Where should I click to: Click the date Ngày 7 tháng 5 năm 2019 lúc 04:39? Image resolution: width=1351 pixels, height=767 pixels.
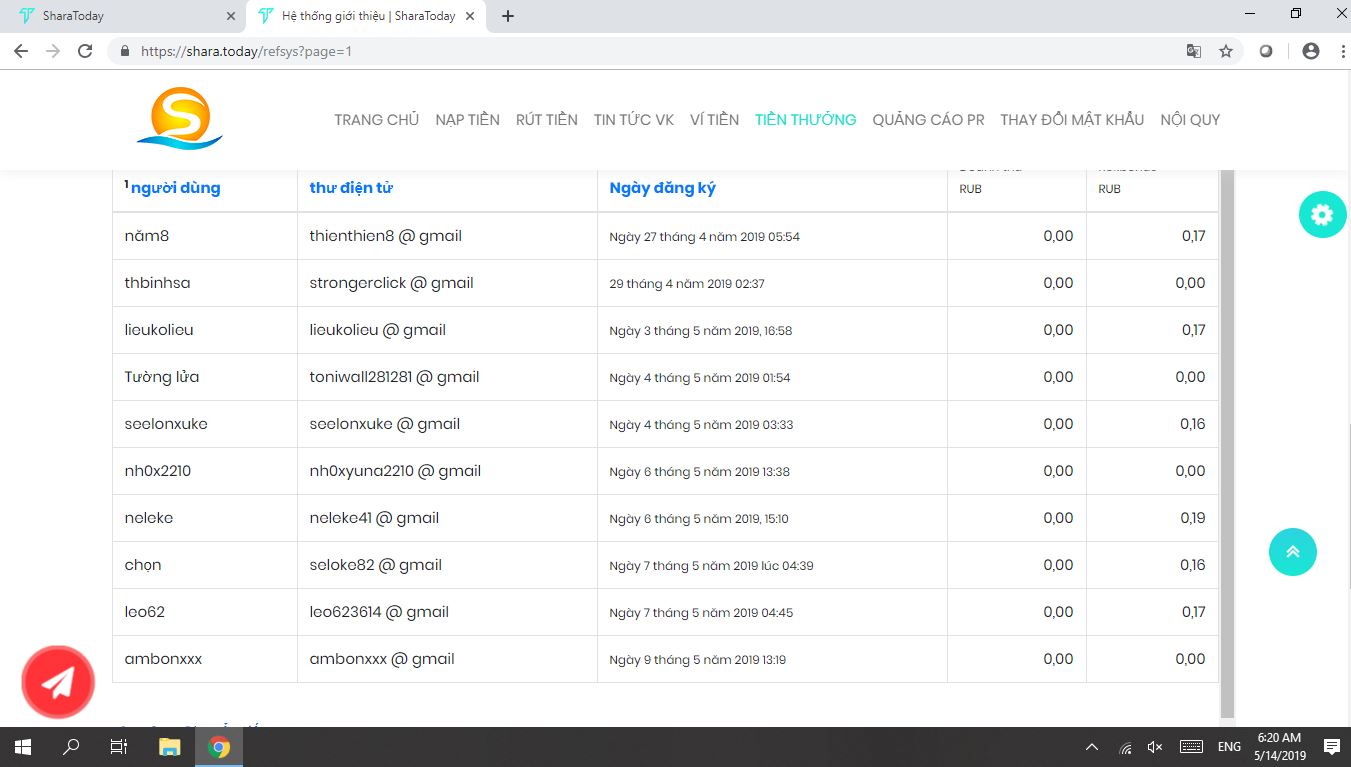point(711,566)
